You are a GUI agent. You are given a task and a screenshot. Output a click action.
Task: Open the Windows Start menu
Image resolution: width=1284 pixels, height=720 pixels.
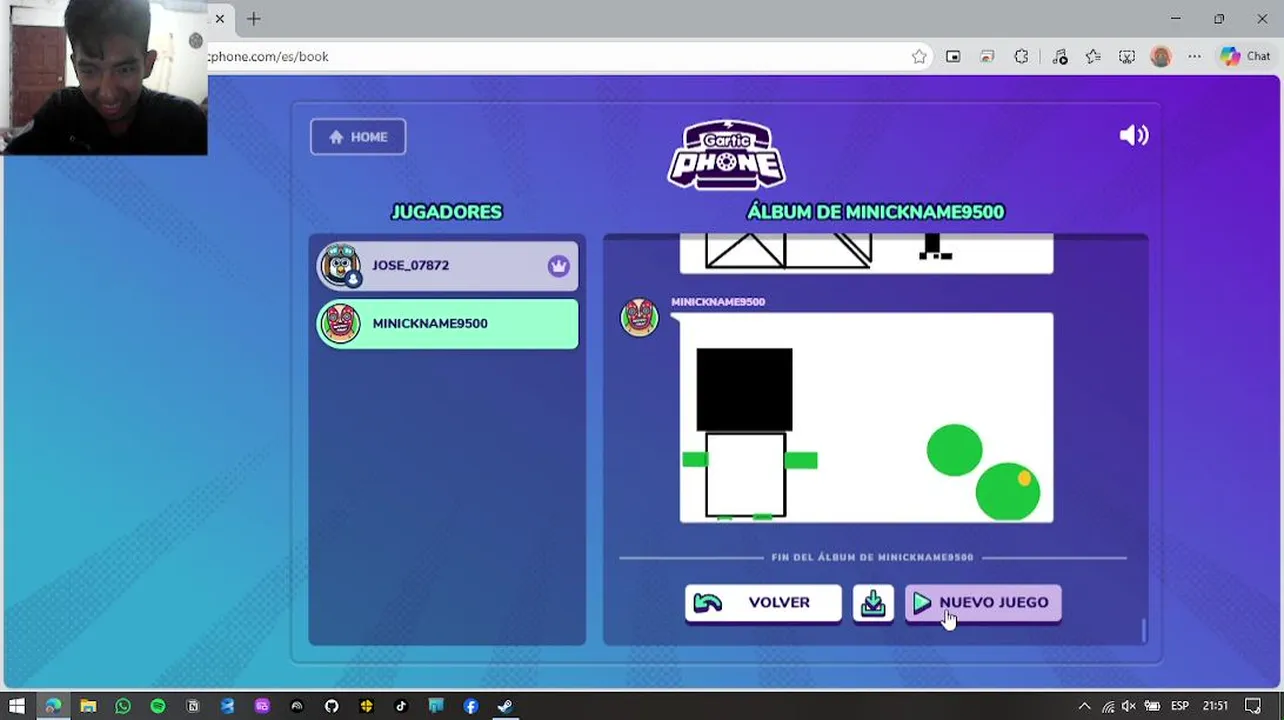coord(17,706)
